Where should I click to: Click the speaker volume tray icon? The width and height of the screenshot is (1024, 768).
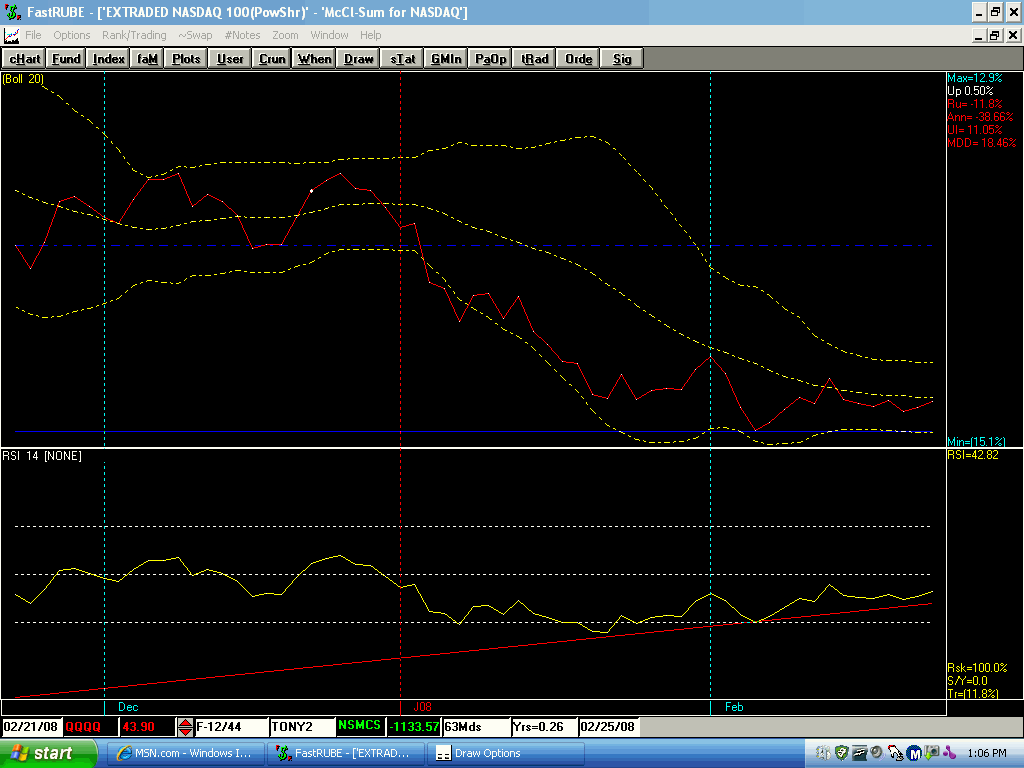(876, 753)
